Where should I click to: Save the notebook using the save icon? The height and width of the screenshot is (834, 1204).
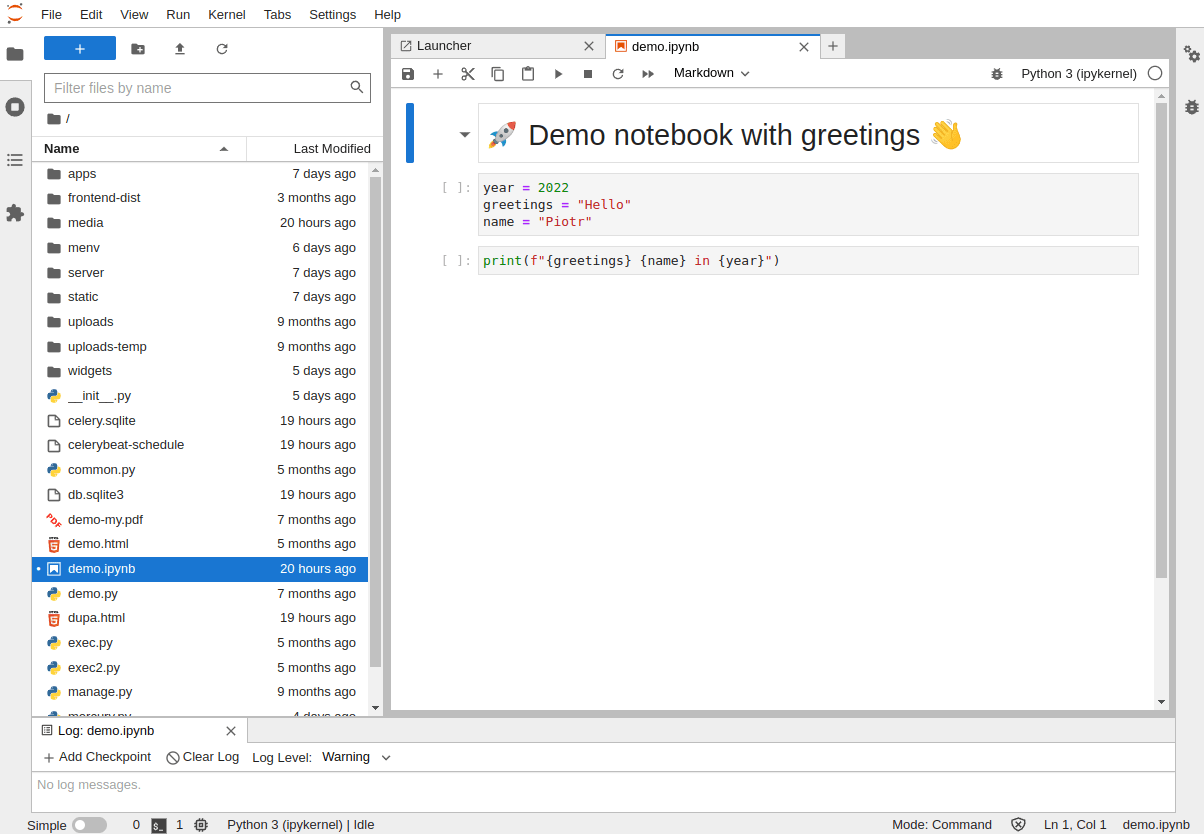(408, 73)
